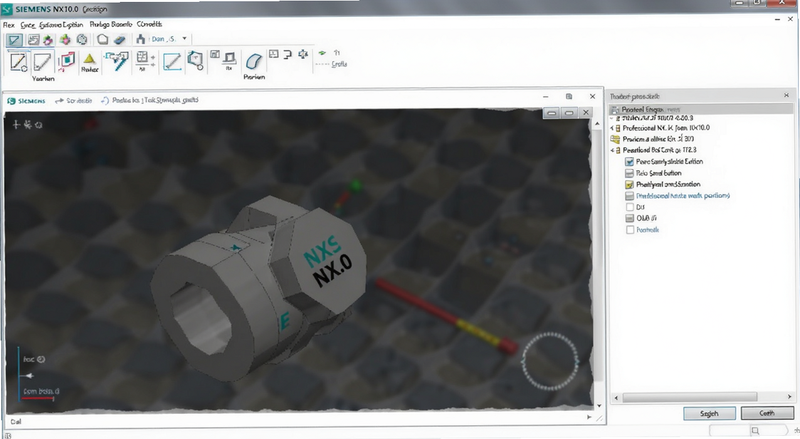The image size is (800, 439).
Task: Start the sketch tool with pencil and circle
Action: point(18,62)
